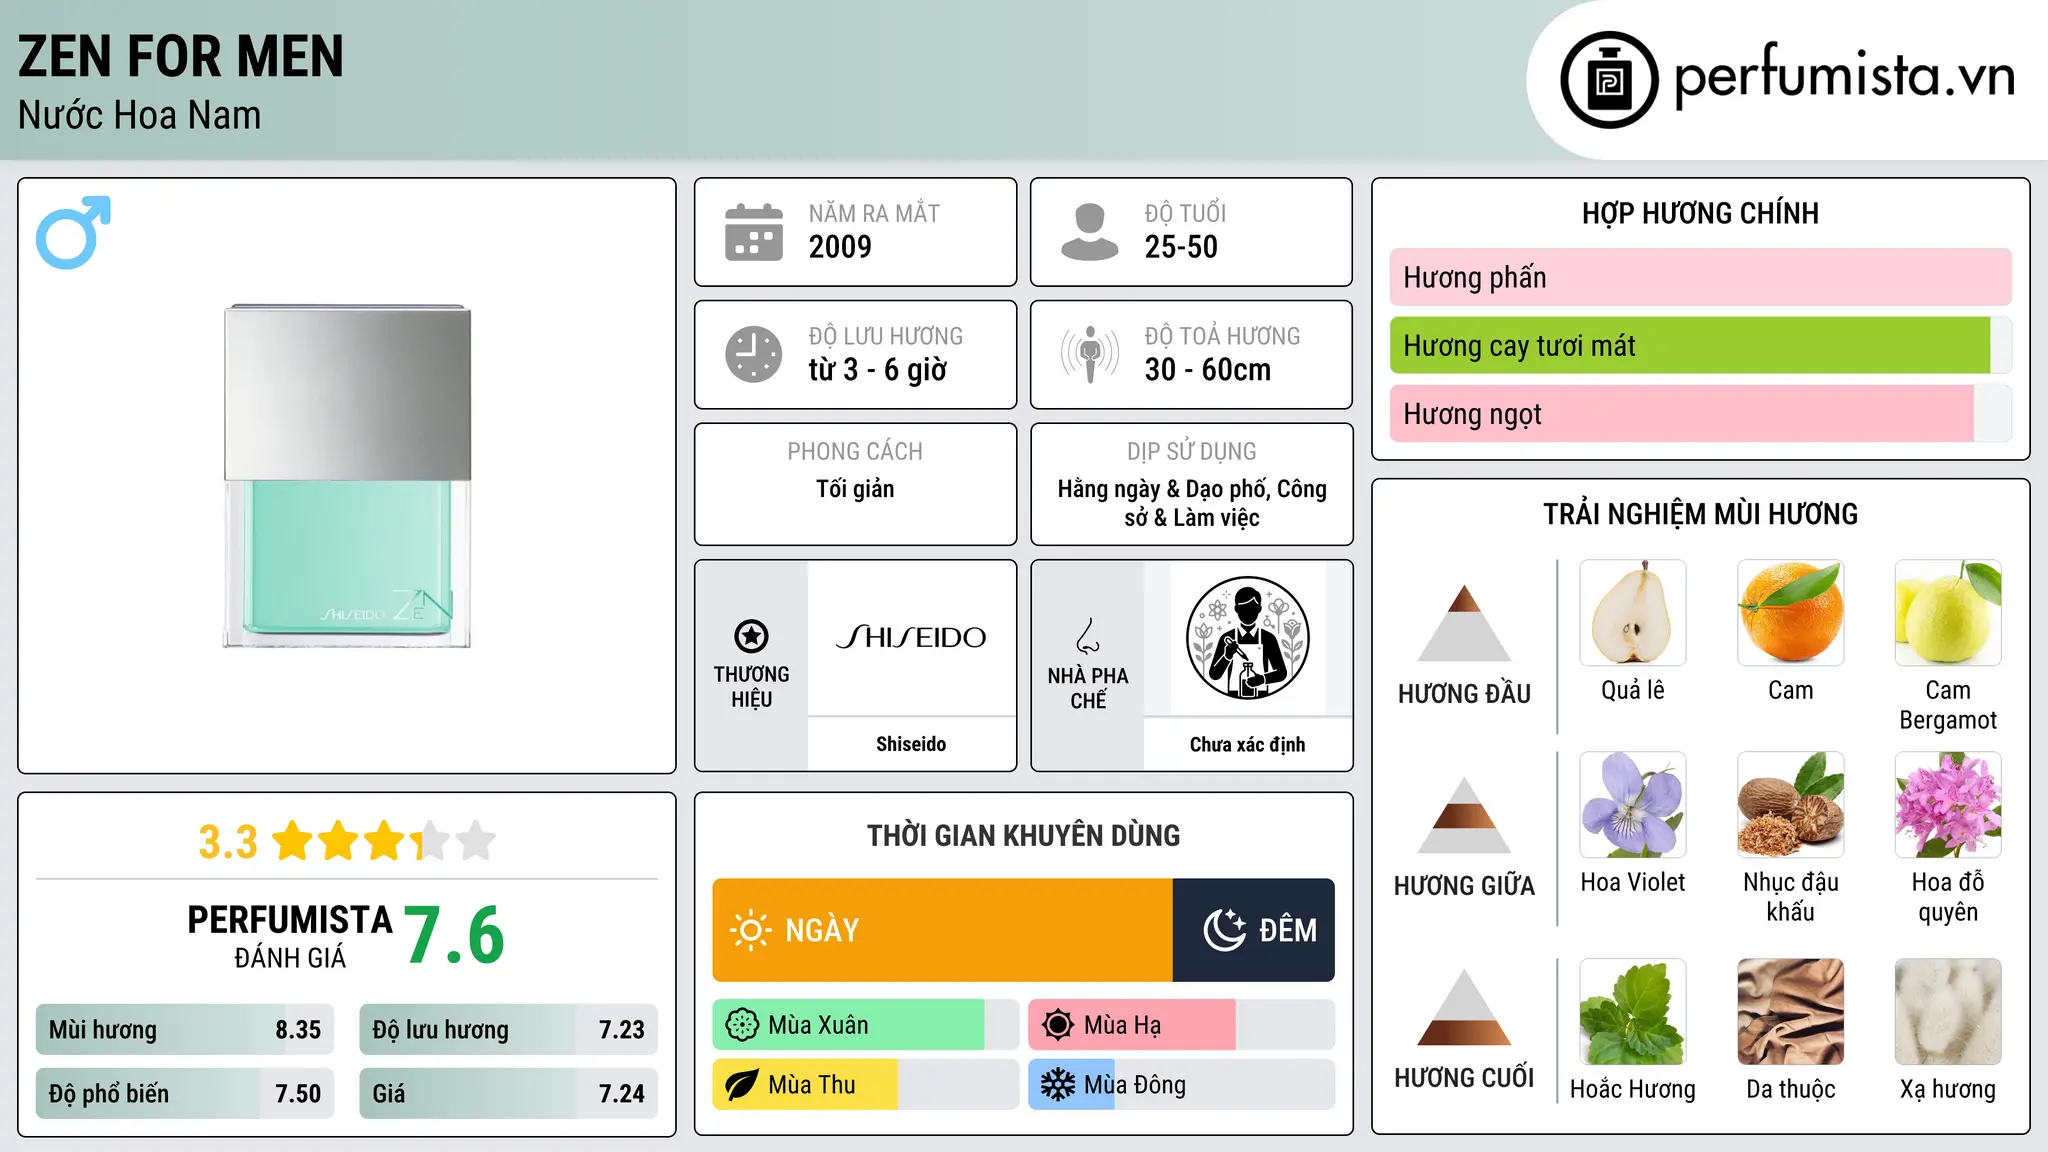This screenshot has height=1152, width=2048.
Task: Click the sillage icon beside Độ toả hương
Action: (1090, 354)
